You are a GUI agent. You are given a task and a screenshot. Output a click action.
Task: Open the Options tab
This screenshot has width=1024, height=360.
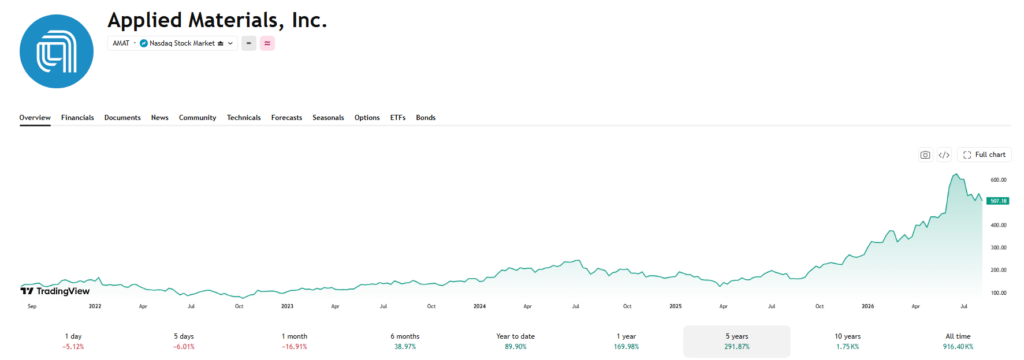point(367,118)
